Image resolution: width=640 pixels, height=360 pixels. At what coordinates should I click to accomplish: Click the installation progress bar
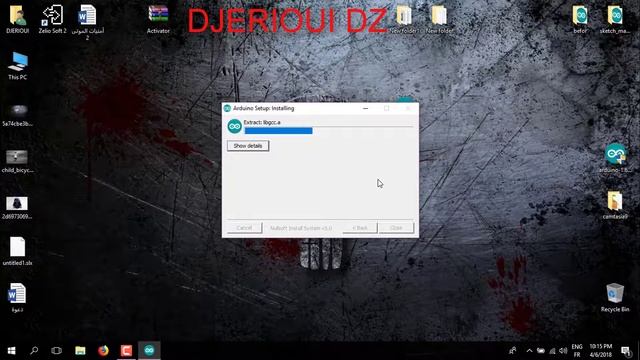(x=329, y=131)
